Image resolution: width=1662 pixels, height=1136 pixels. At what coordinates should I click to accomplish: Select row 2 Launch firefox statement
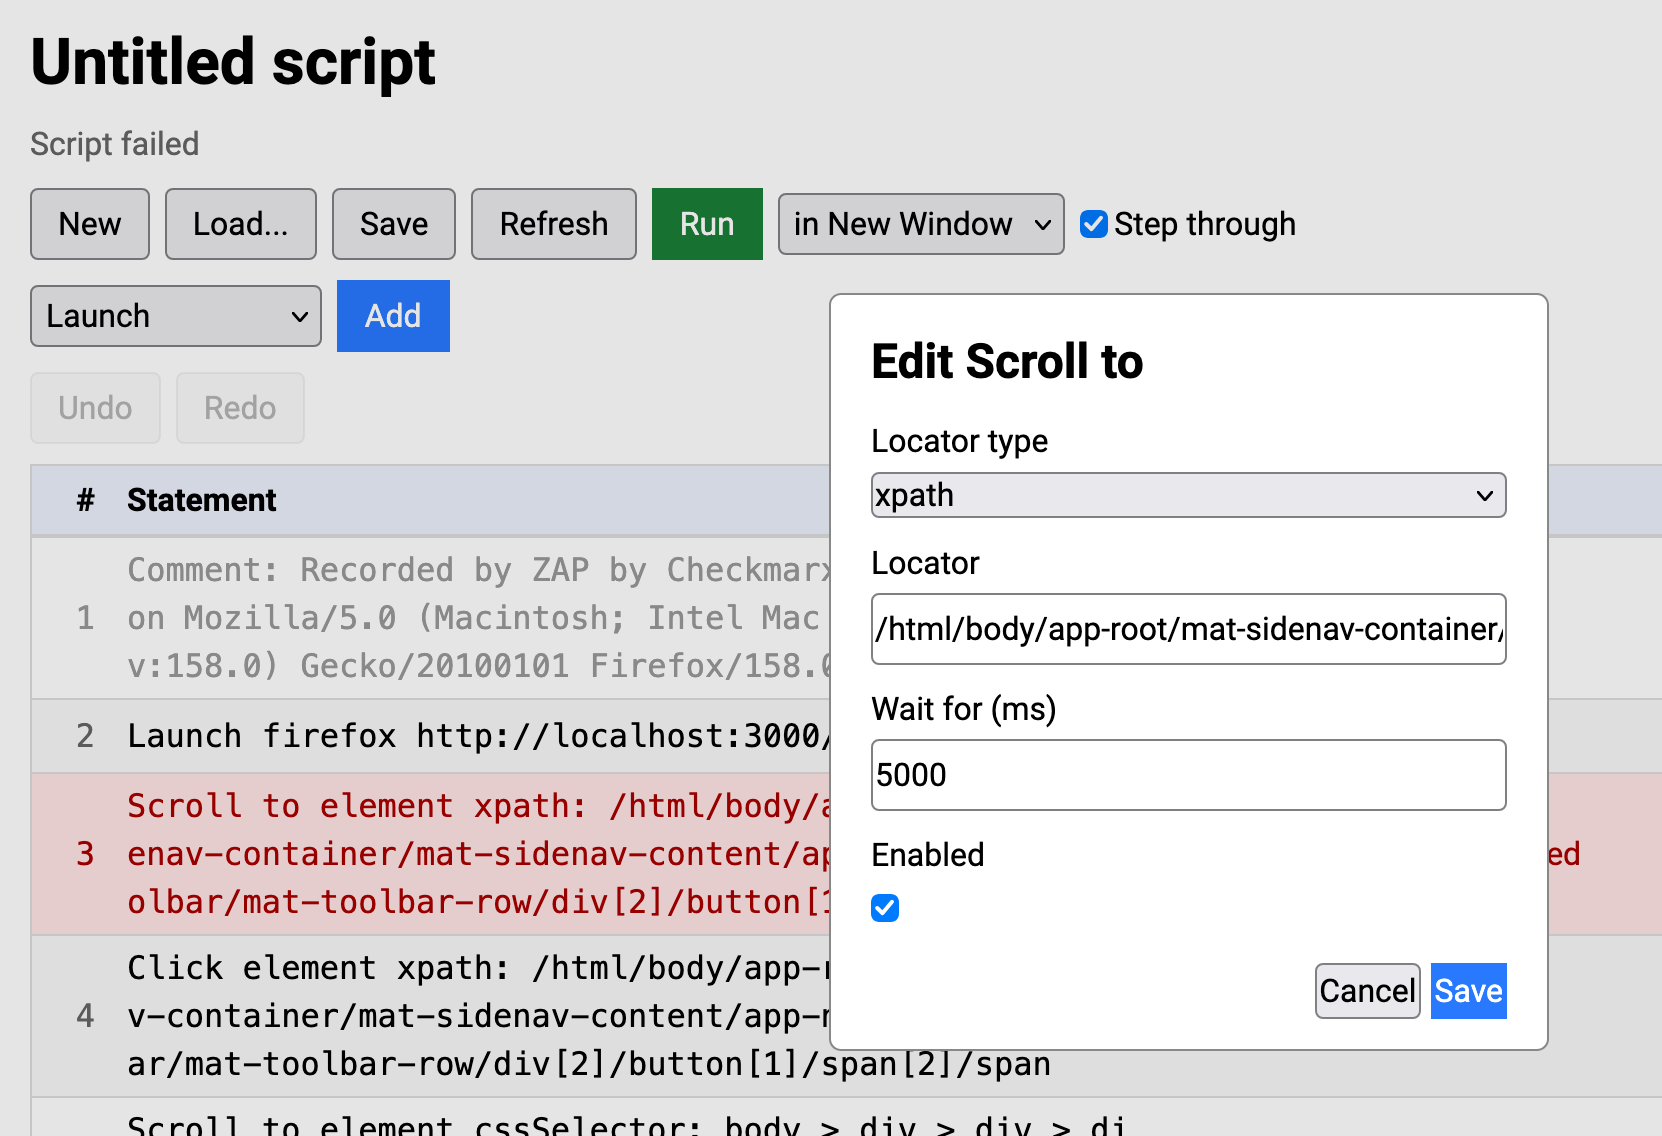430,736
